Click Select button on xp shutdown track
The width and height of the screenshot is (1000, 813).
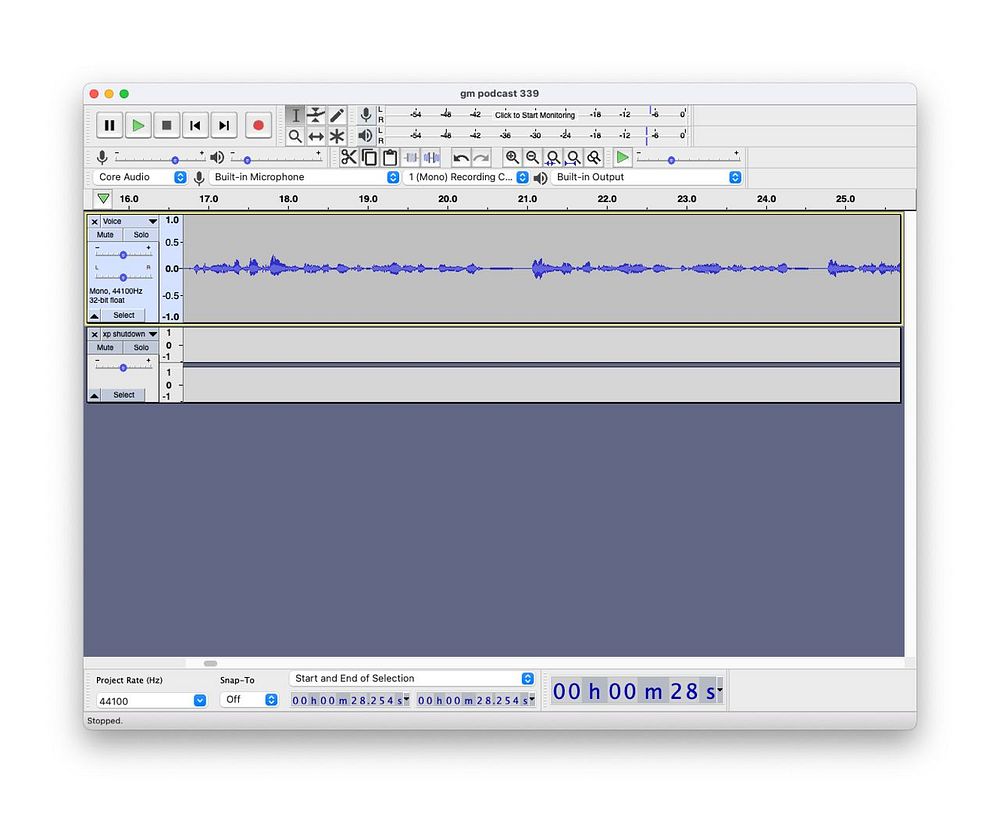coord(123,395)
